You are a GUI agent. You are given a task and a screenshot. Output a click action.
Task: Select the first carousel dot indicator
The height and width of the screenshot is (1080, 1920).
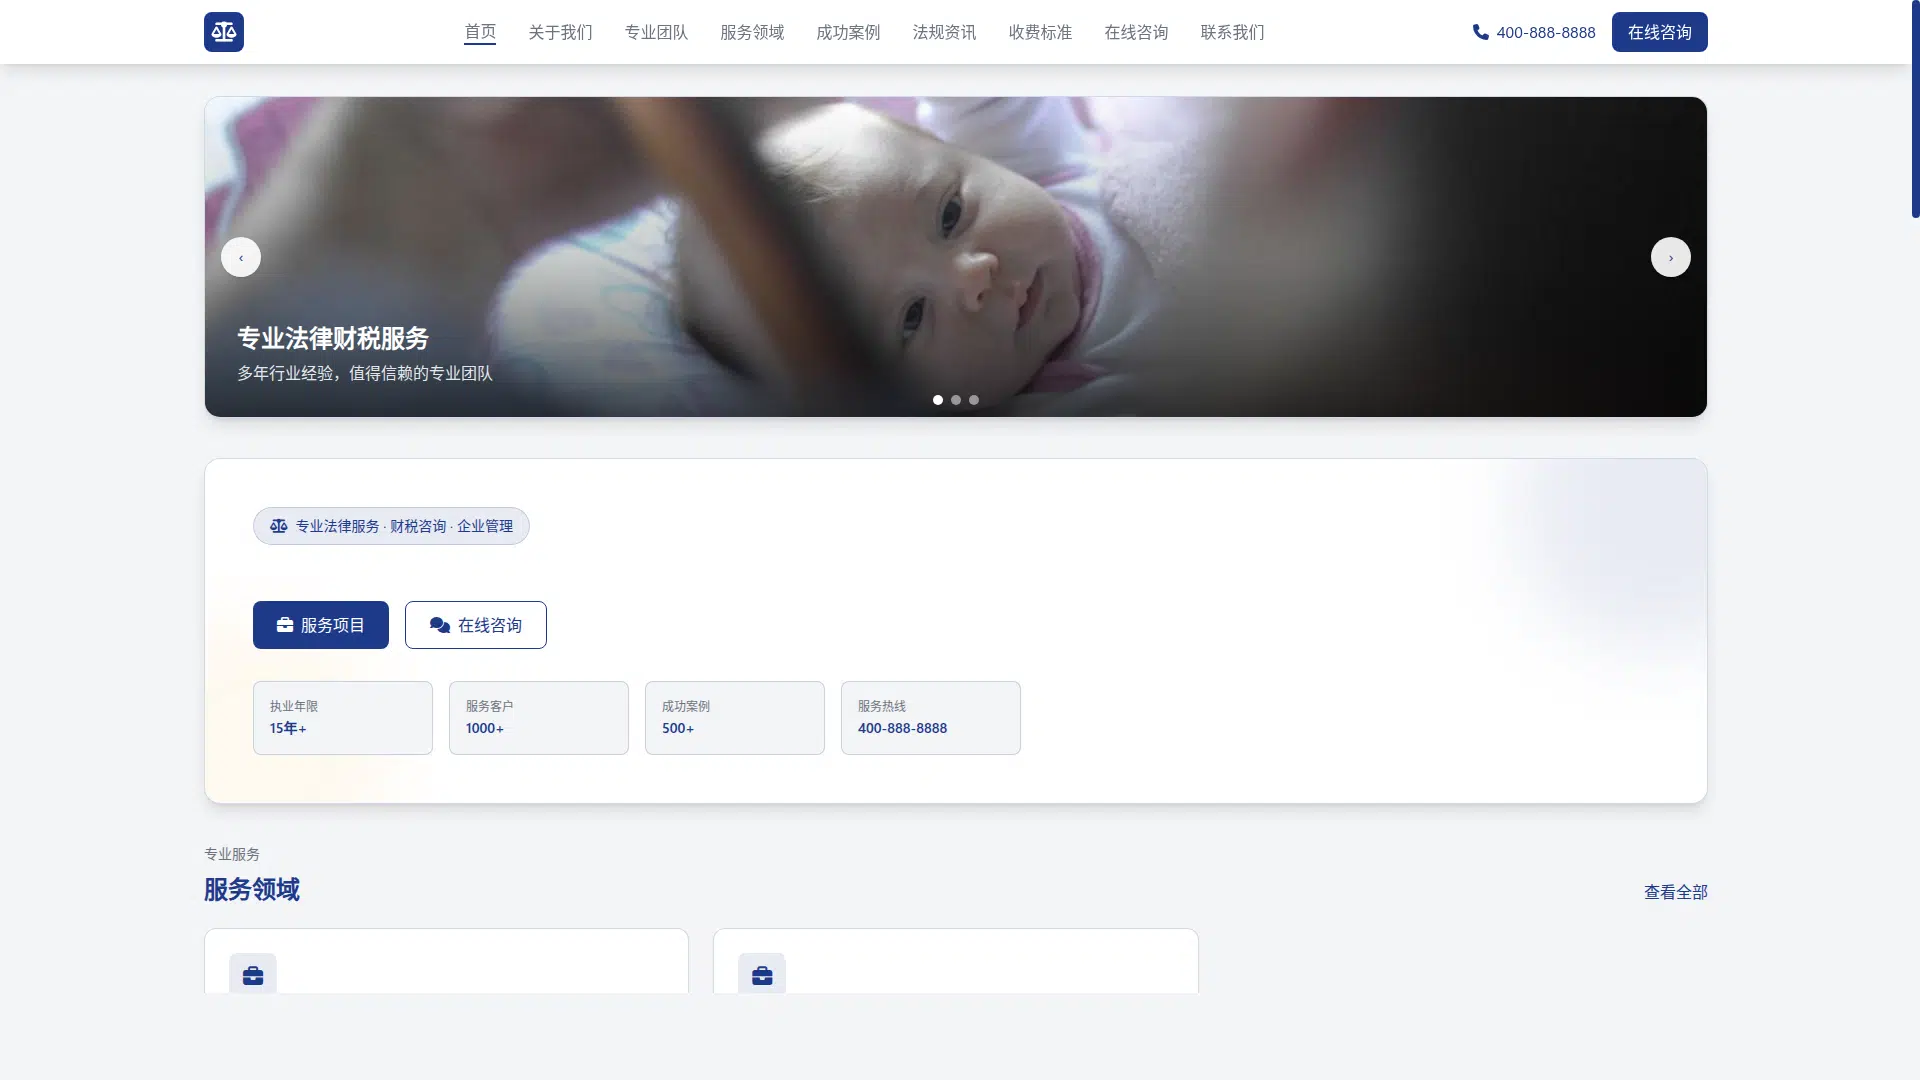point(938,400)
